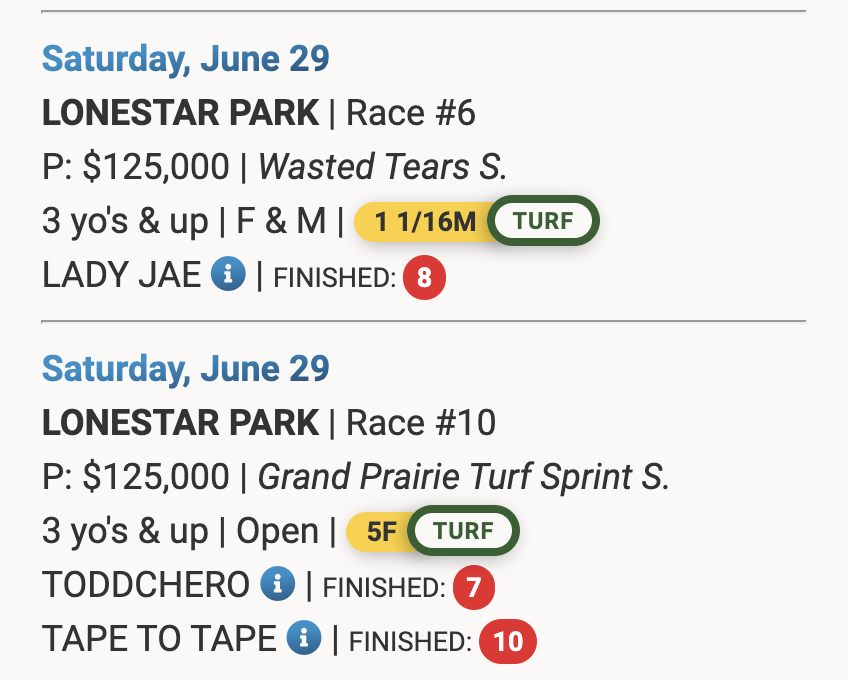Click the yellow 1 1/16M distance tag
Screen dimensions: 848x680
click(425, 222)
